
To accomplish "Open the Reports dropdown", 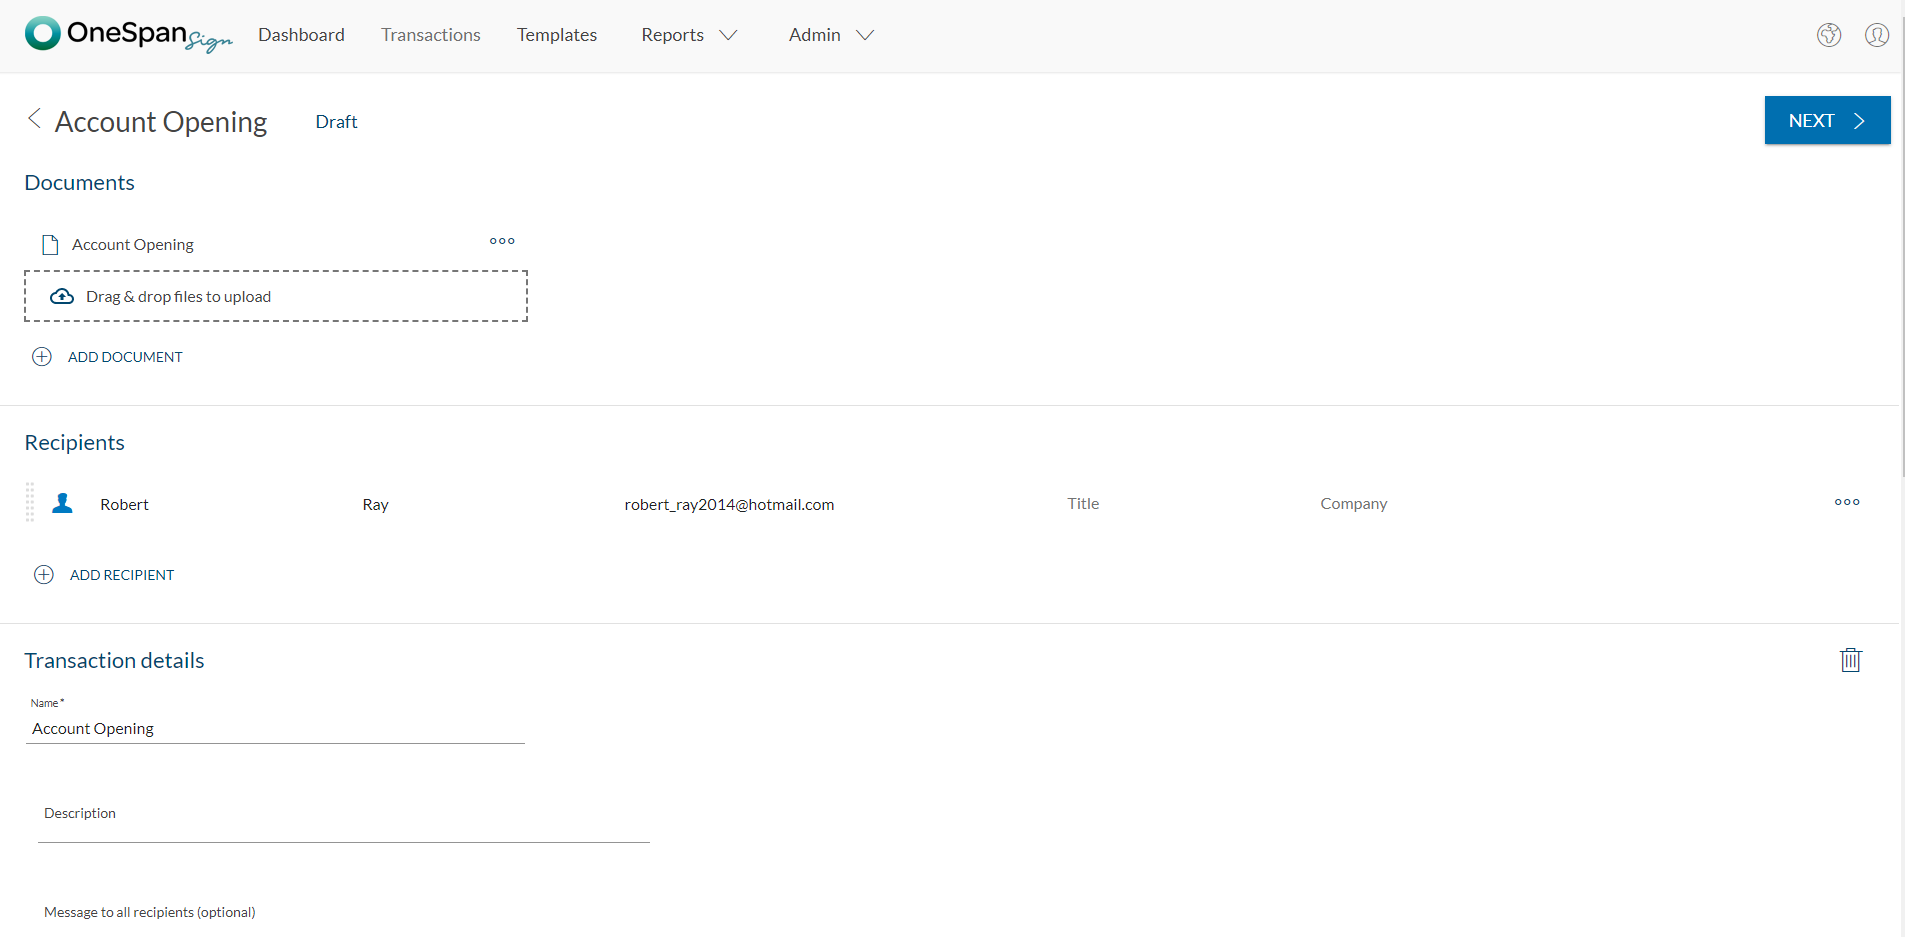I will point(688,35).
